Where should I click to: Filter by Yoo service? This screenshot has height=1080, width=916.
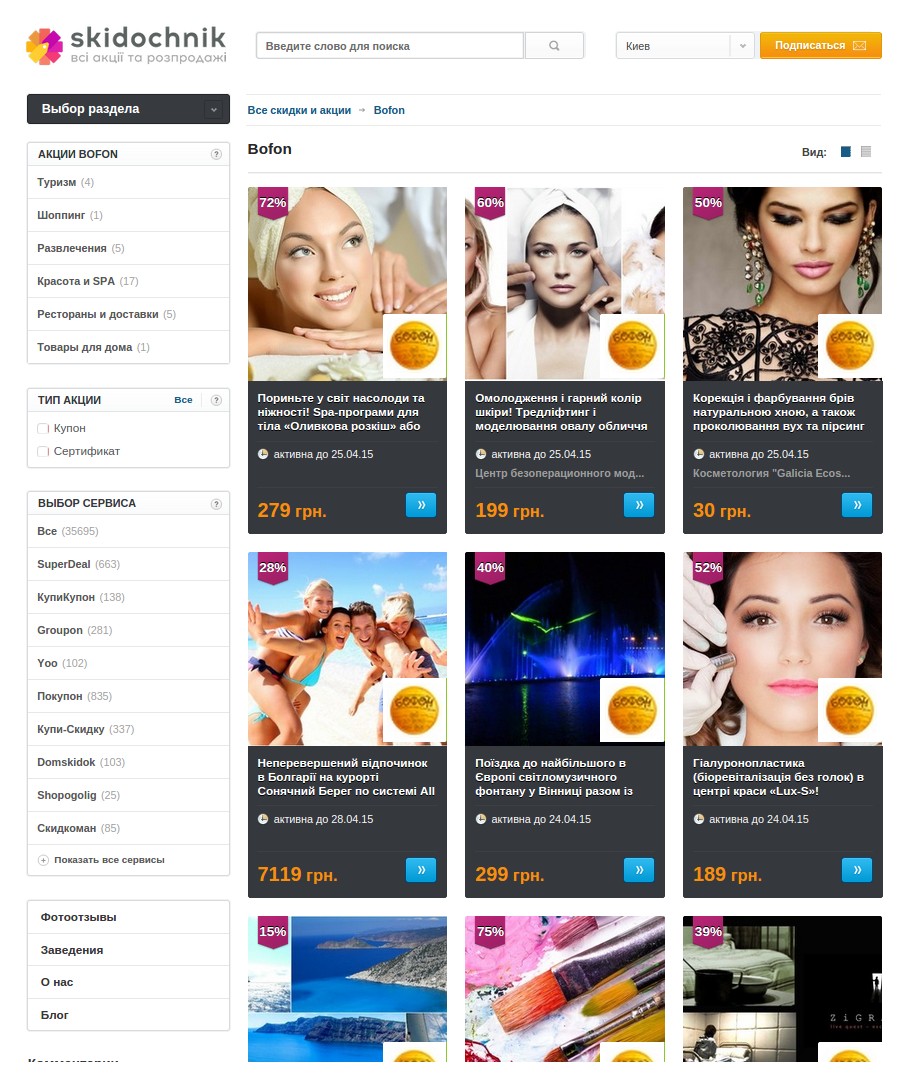coord(128,664)
